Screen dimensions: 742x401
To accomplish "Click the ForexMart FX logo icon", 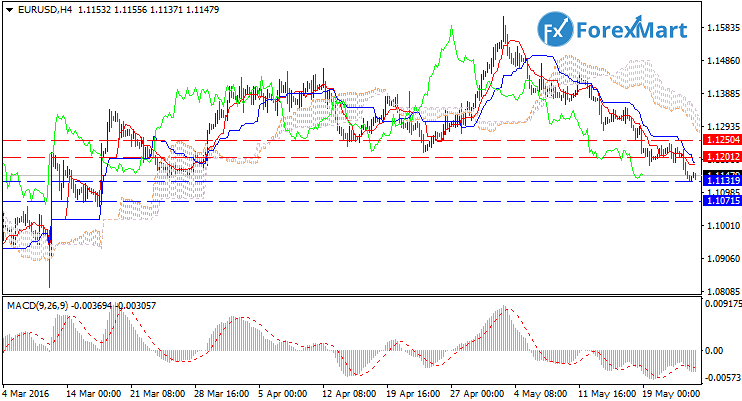I will [x=555, y=29].
